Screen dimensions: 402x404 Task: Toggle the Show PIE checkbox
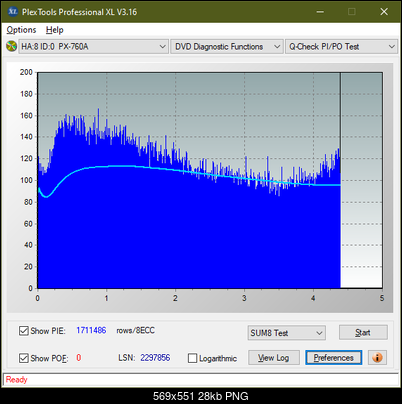click(x=24, y=331)
